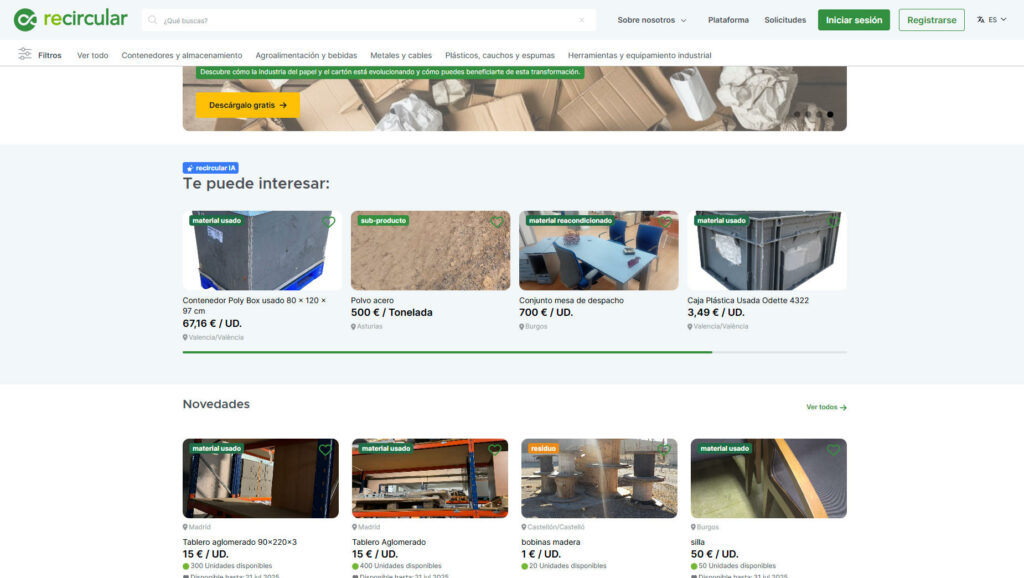Click Conjunto mesa de despacho title
1024x578 pixels.
point(571,300)
